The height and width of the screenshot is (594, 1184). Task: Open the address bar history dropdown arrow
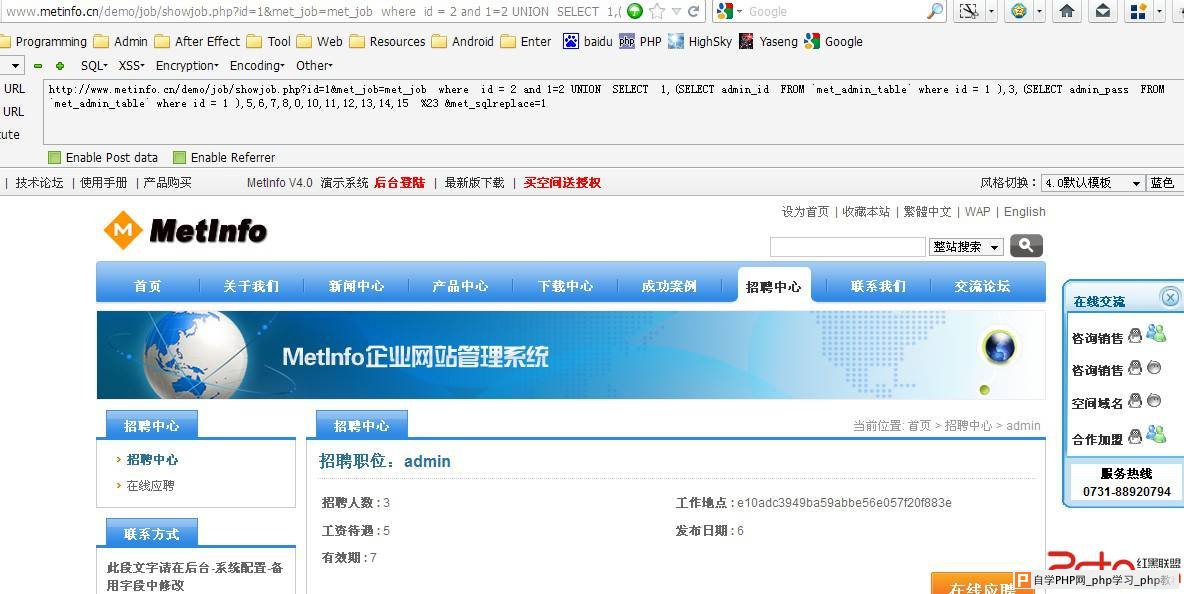pyautogui.click(x=677, y=11)
